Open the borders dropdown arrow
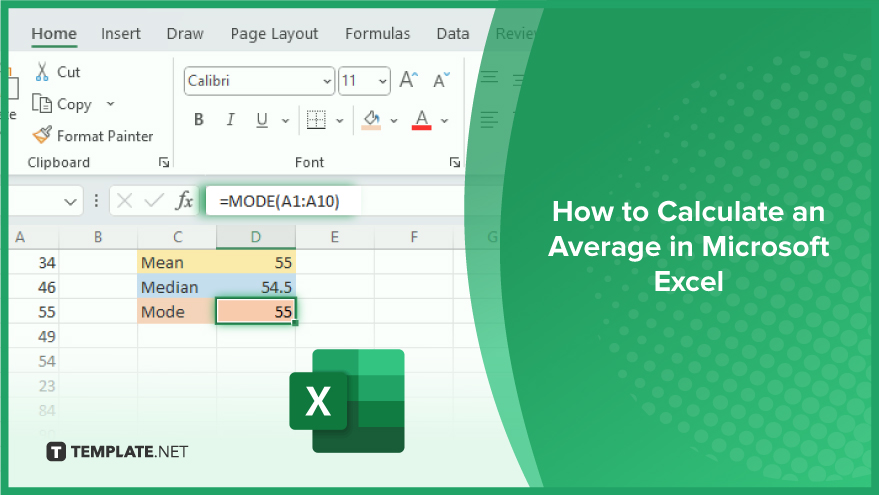Image resolution: width=879 pixels, height=495 pixels. [340, 121]
